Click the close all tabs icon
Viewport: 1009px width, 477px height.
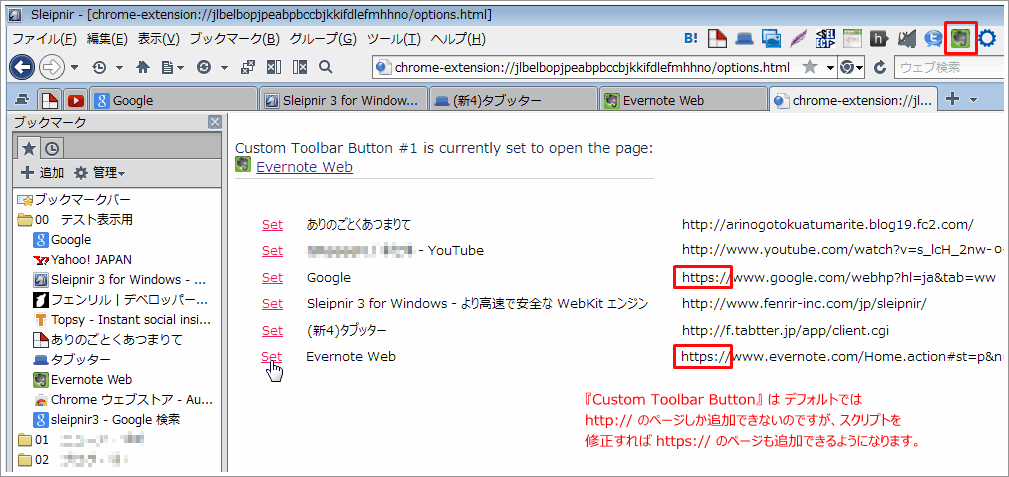pos(248,67)
